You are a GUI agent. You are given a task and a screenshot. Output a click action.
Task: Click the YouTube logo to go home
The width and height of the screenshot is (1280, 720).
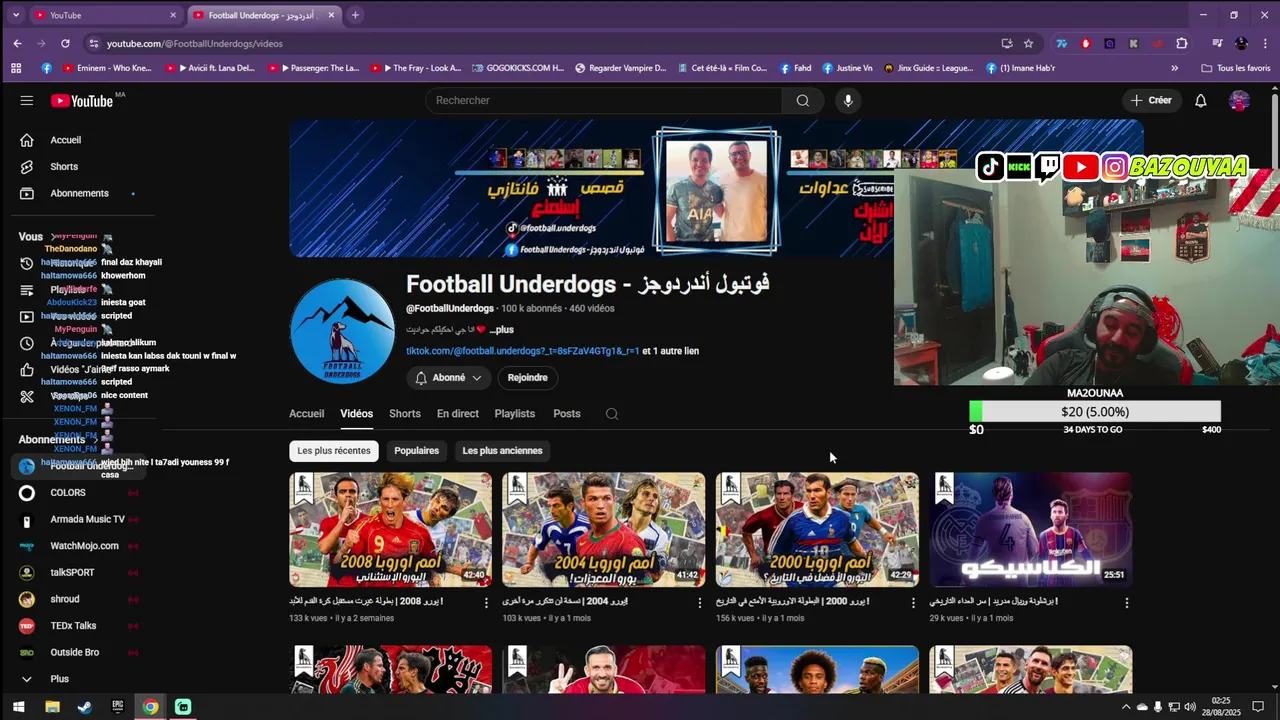pyautogui.click(x=82, y=100)
